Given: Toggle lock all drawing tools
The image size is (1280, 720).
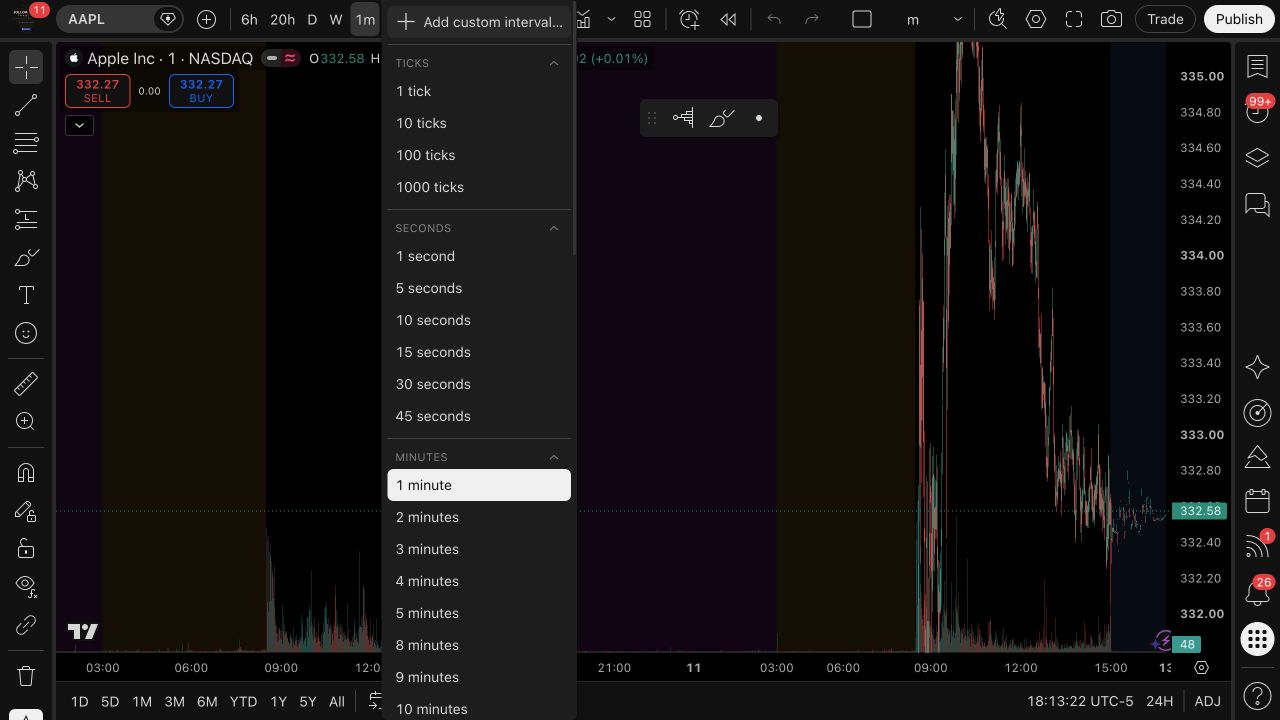Looking at the screenshot, I should point(26,549).
